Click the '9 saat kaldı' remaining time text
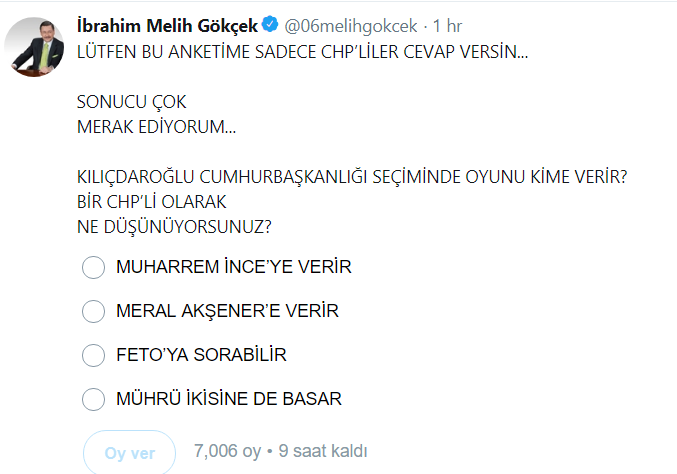Image resolution: width=677 pixels, height=474 pixels. coord(321,452)
